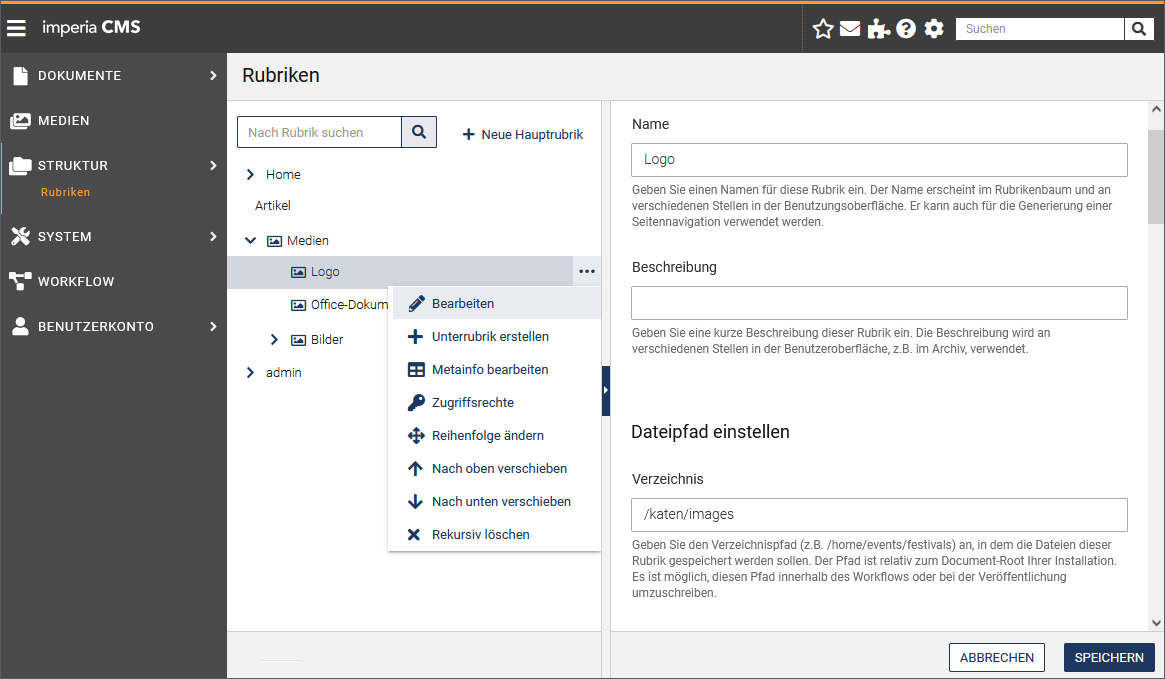The image size is (1165, 679).
Task: Click the Medien picture icon
Action: (x=20, y=120)
